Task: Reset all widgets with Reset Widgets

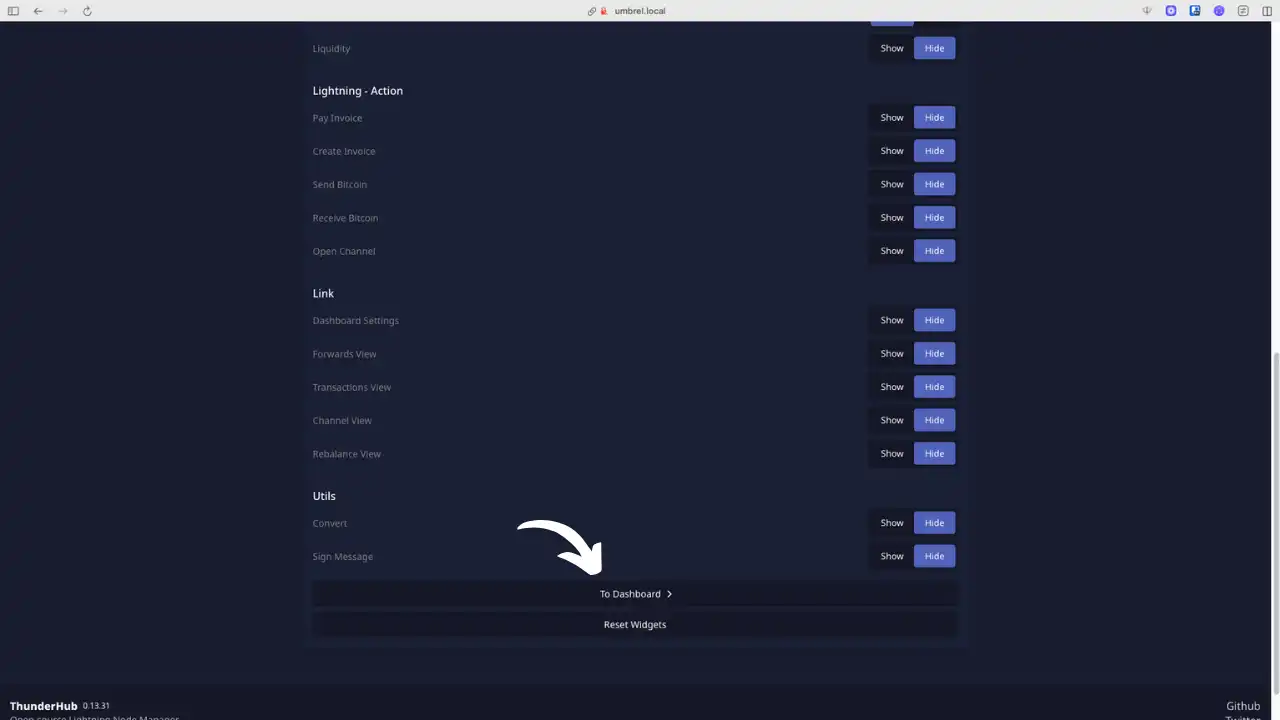Action: (635, 625)
